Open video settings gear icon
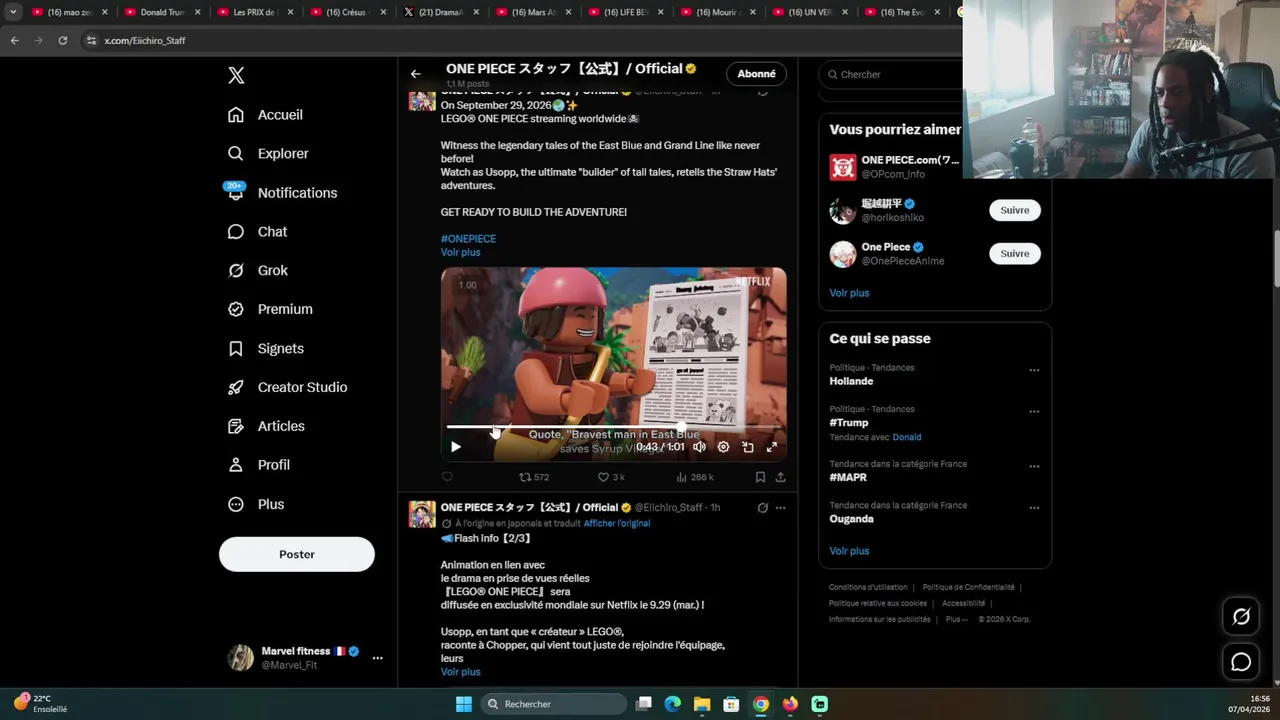The image size is (1280, 720). point(723,447)
